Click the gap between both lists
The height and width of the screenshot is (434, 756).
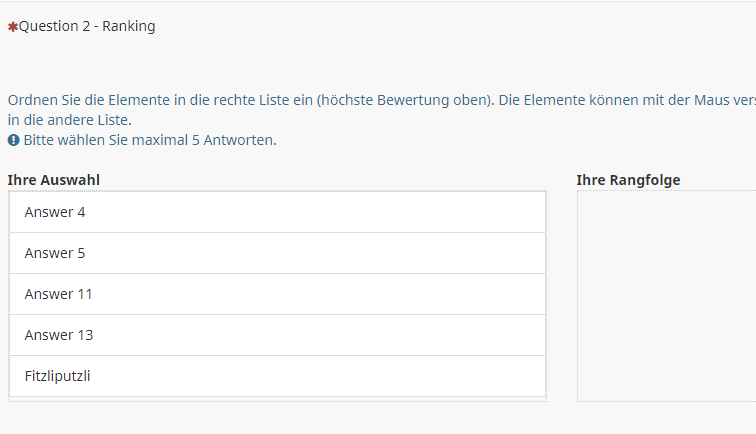[561, 296]
